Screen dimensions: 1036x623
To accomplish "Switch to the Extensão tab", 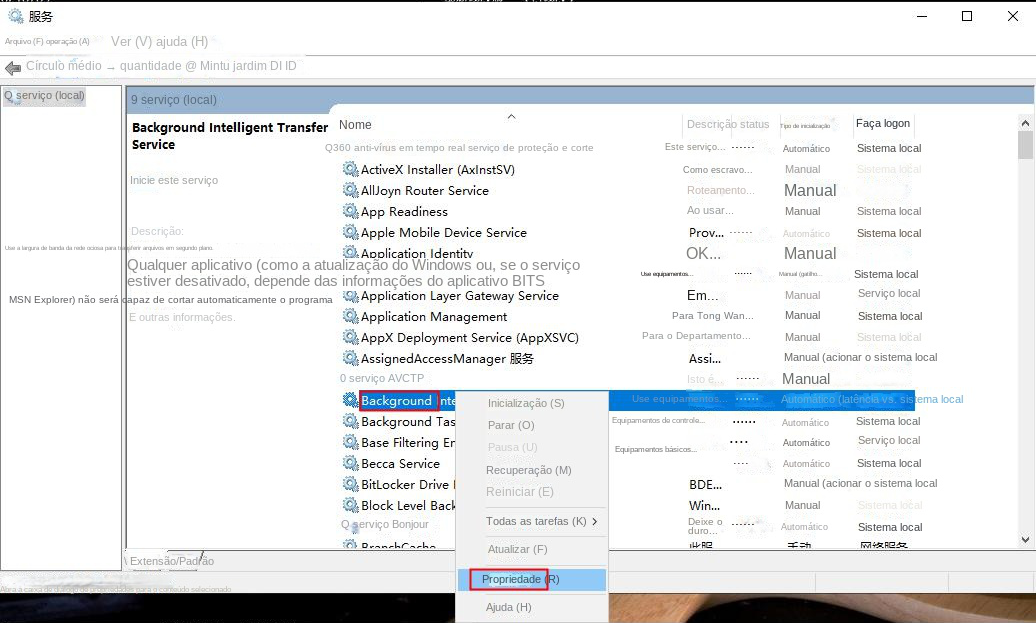I will 146,561.
